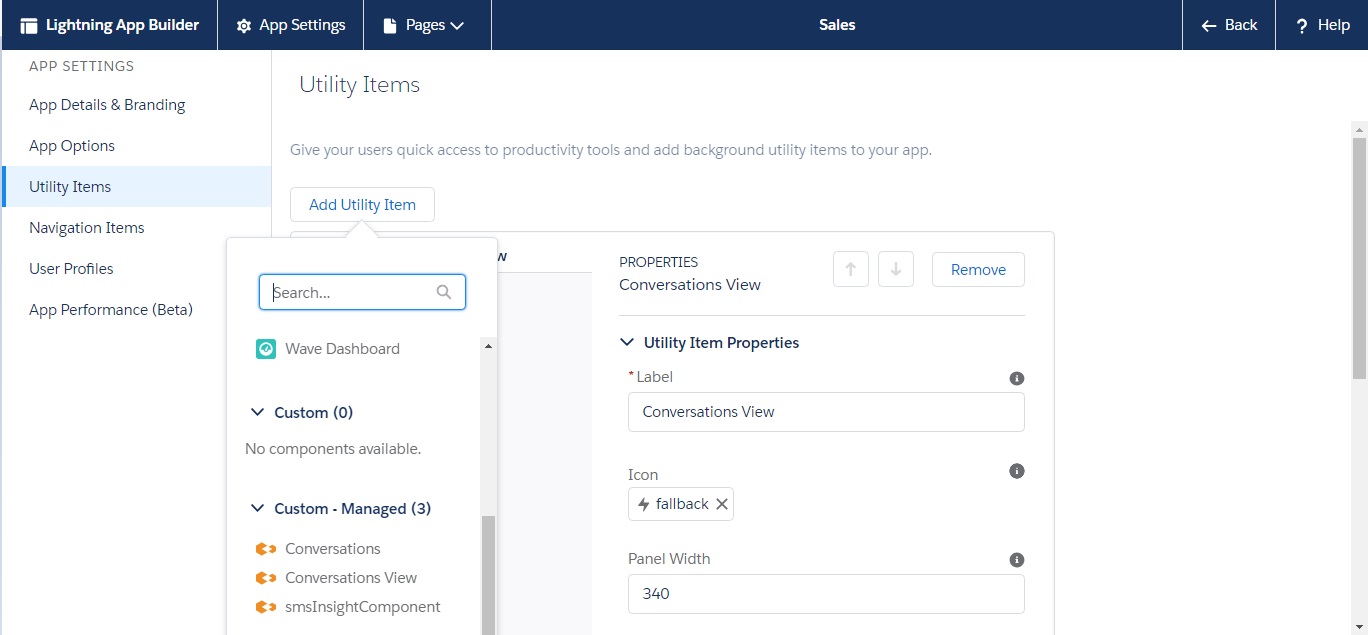Click the info icon next to Label
The height and width of the screenshot is (635, 1368).
1017,378
